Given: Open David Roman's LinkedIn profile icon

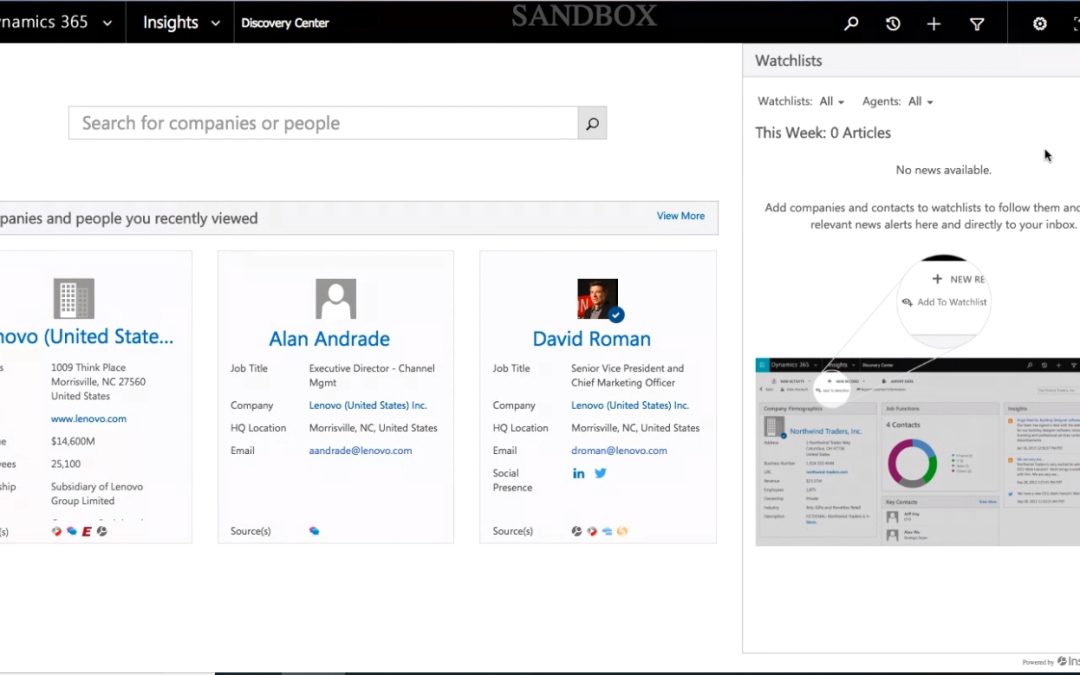Looking at the screenshot, I should 579,473.
